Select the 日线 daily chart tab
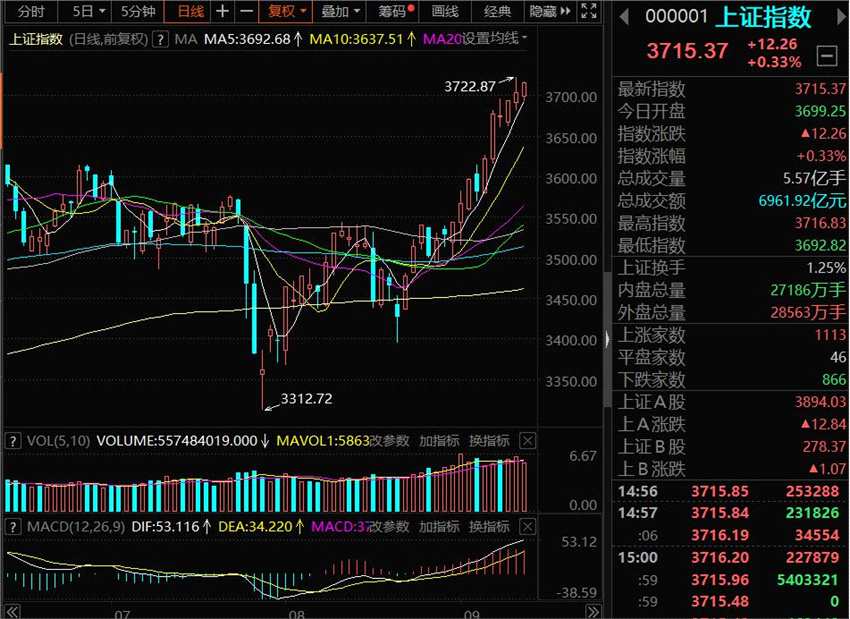Screen dimensions: 850x619 point(189,12)
